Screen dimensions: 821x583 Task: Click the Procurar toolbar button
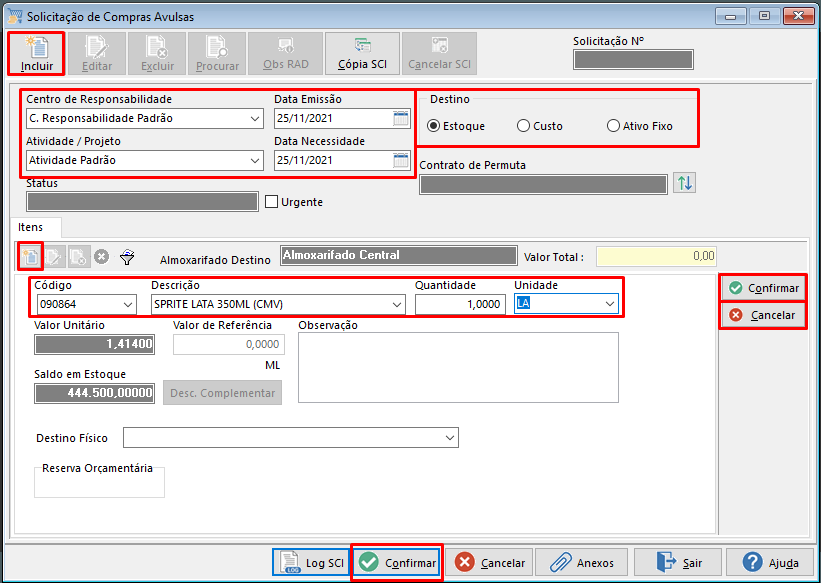click(217, 53)
